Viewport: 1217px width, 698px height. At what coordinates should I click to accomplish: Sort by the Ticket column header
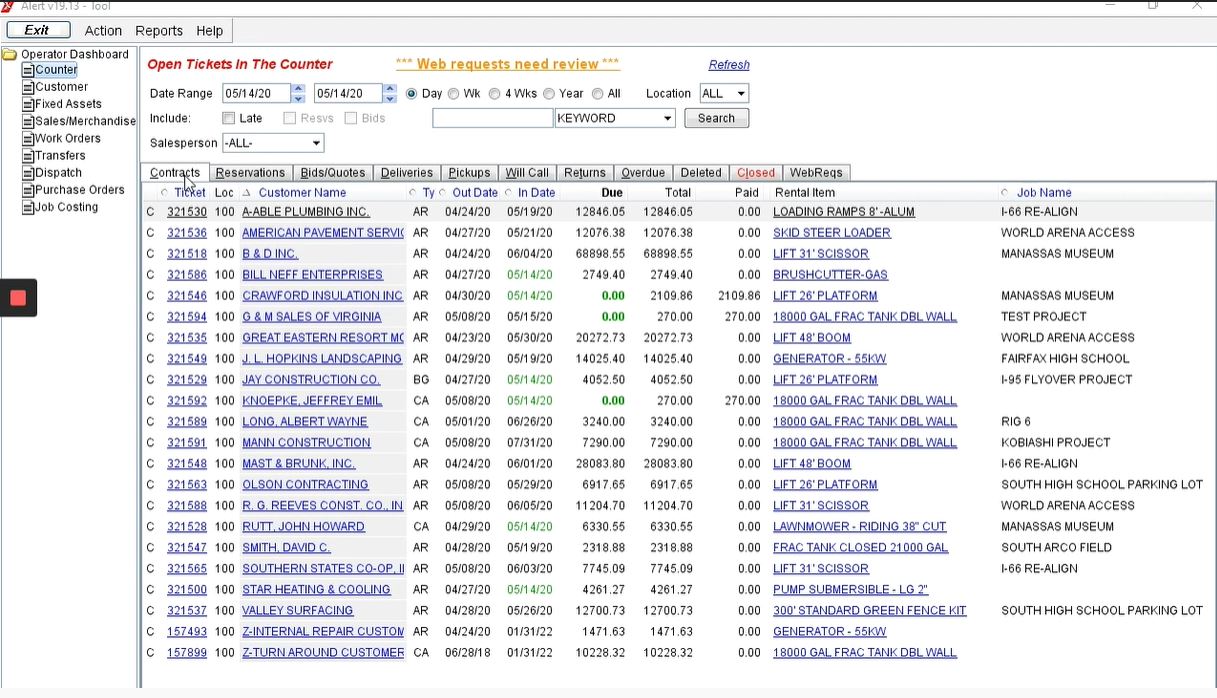click(190, 193)
